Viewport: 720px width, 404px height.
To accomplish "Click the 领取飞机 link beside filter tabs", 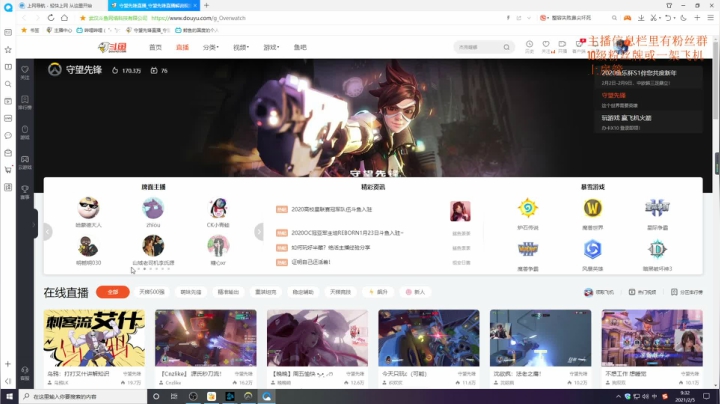I will (599, 292).
